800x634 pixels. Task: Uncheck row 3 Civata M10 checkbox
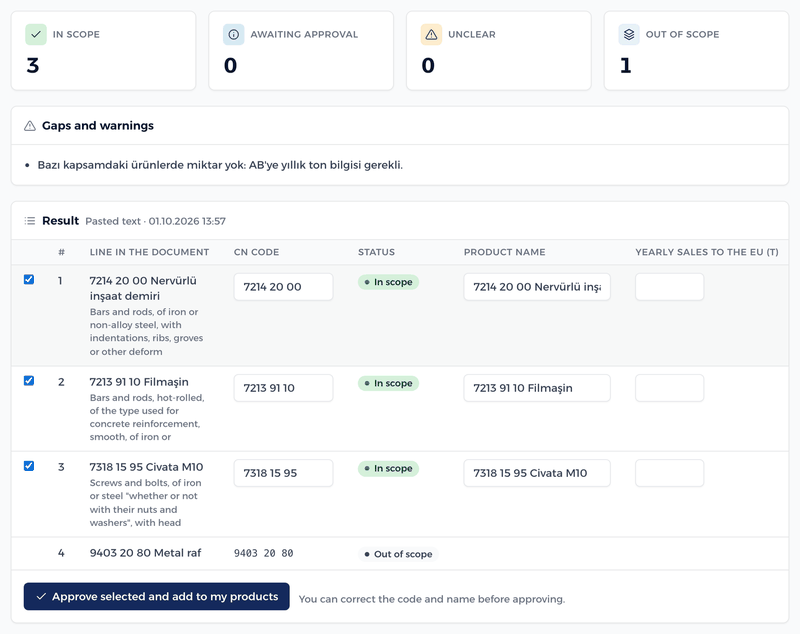pyautogui.click(x=29, y=466)
